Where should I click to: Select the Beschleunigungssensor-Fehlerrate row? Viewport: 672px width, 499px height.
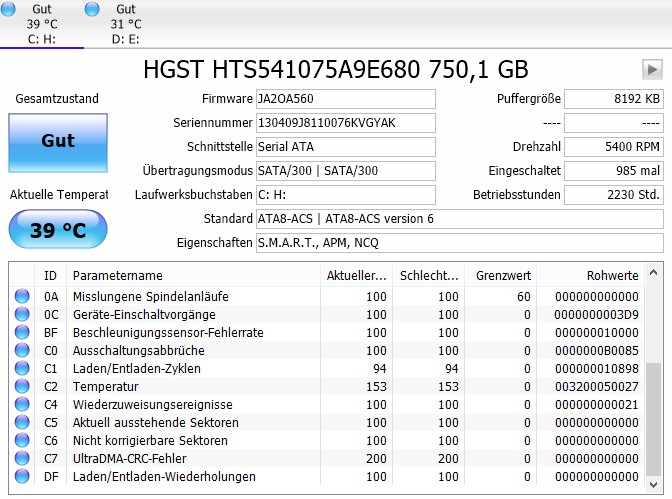[x=327, y=332]
